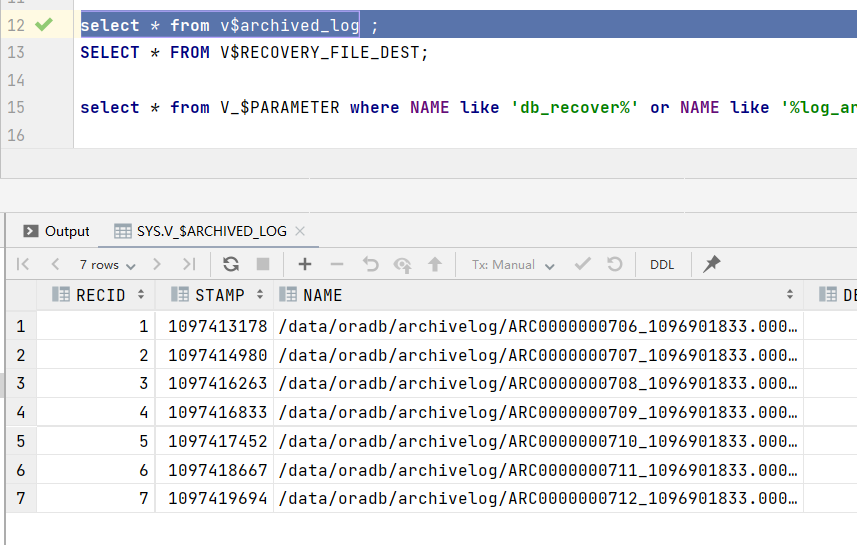Go to previous page of results
This screenshot has height=545, width=857.
click(x=55, y=265)
